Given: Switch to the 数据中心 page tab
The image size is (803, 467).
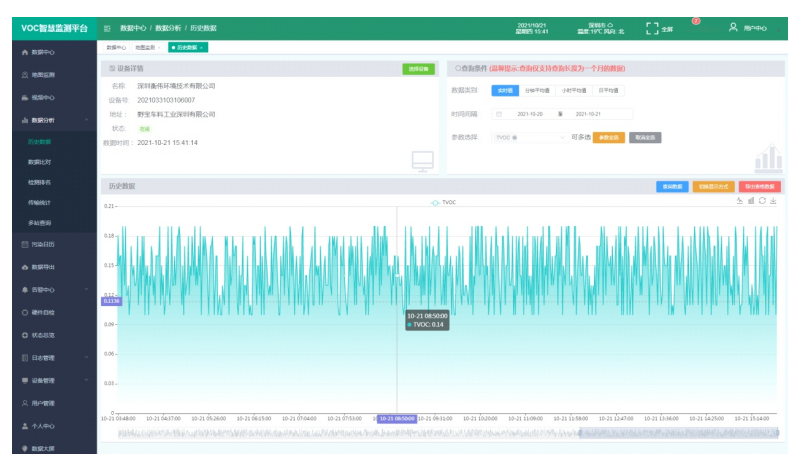Looking at the screenshot, I should 116,47.
